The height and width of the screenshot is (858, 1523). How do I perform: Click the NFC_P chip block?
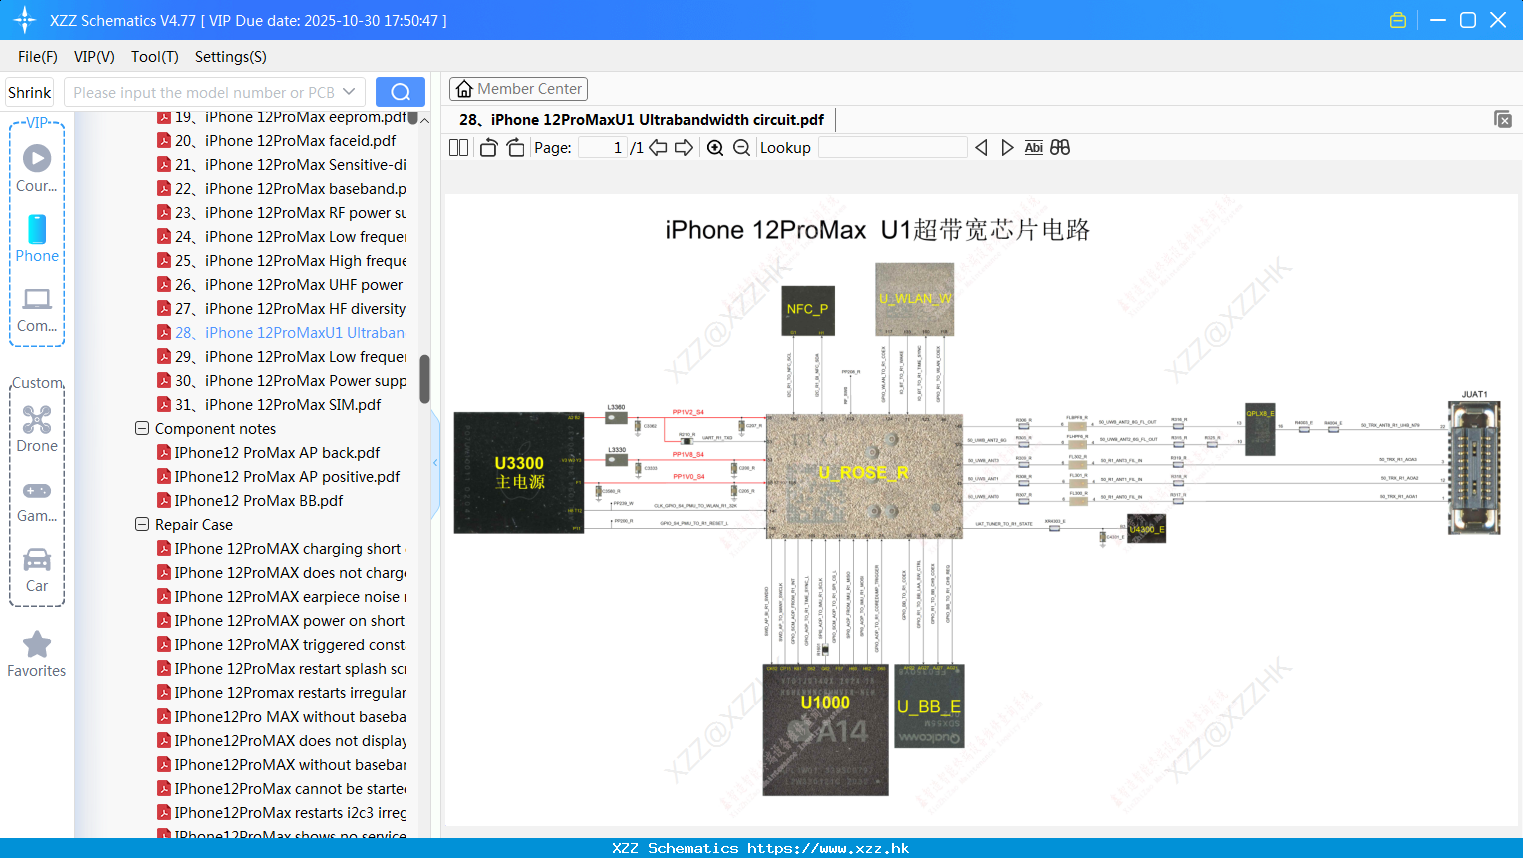[x=807, y=309]
